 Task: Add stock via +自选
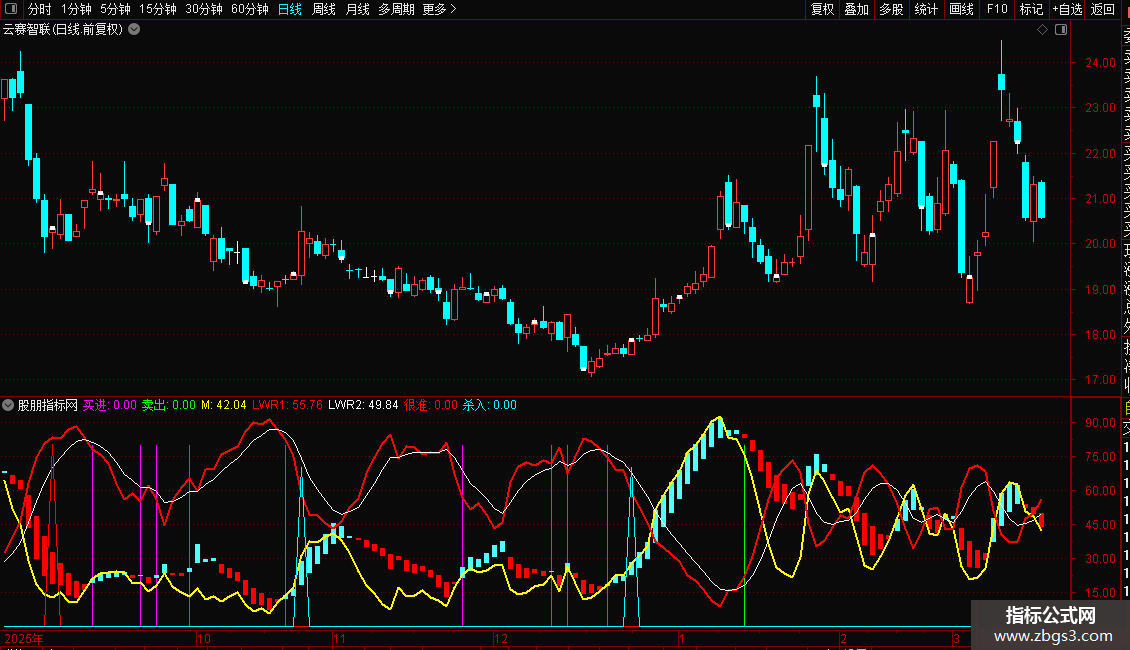tap(1067, 9)
